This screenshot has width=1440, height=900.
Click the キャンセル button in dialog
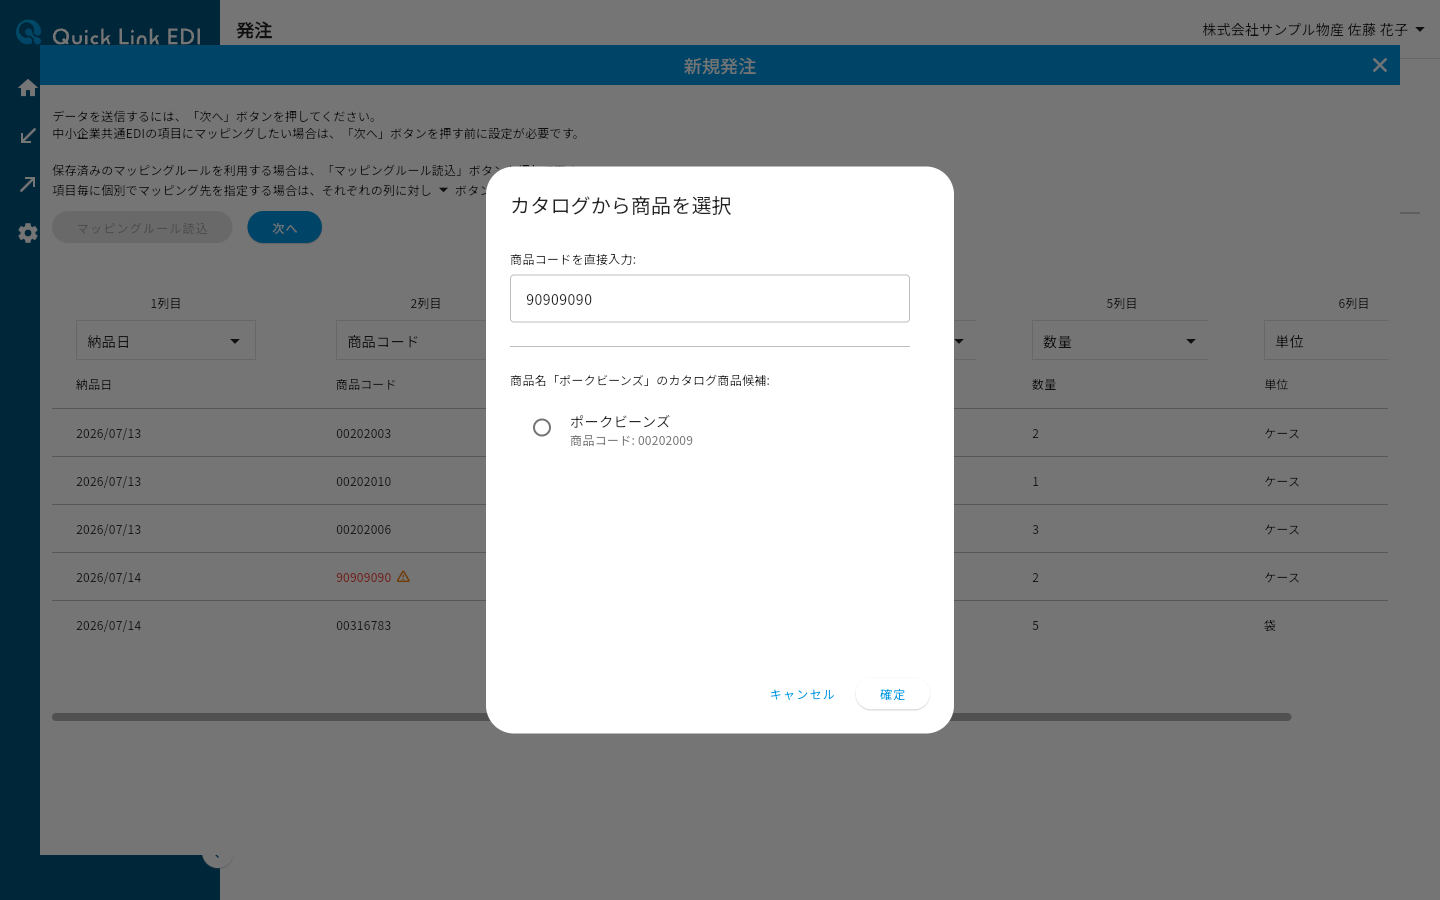tap(802, 695)
